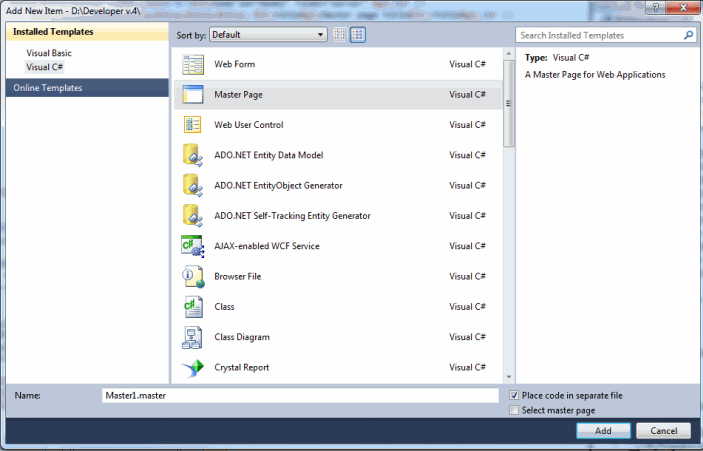The height and width of the screenshot is (451, 703).
Task: Select the "Crystal Report" text
Action: [242, 368]
